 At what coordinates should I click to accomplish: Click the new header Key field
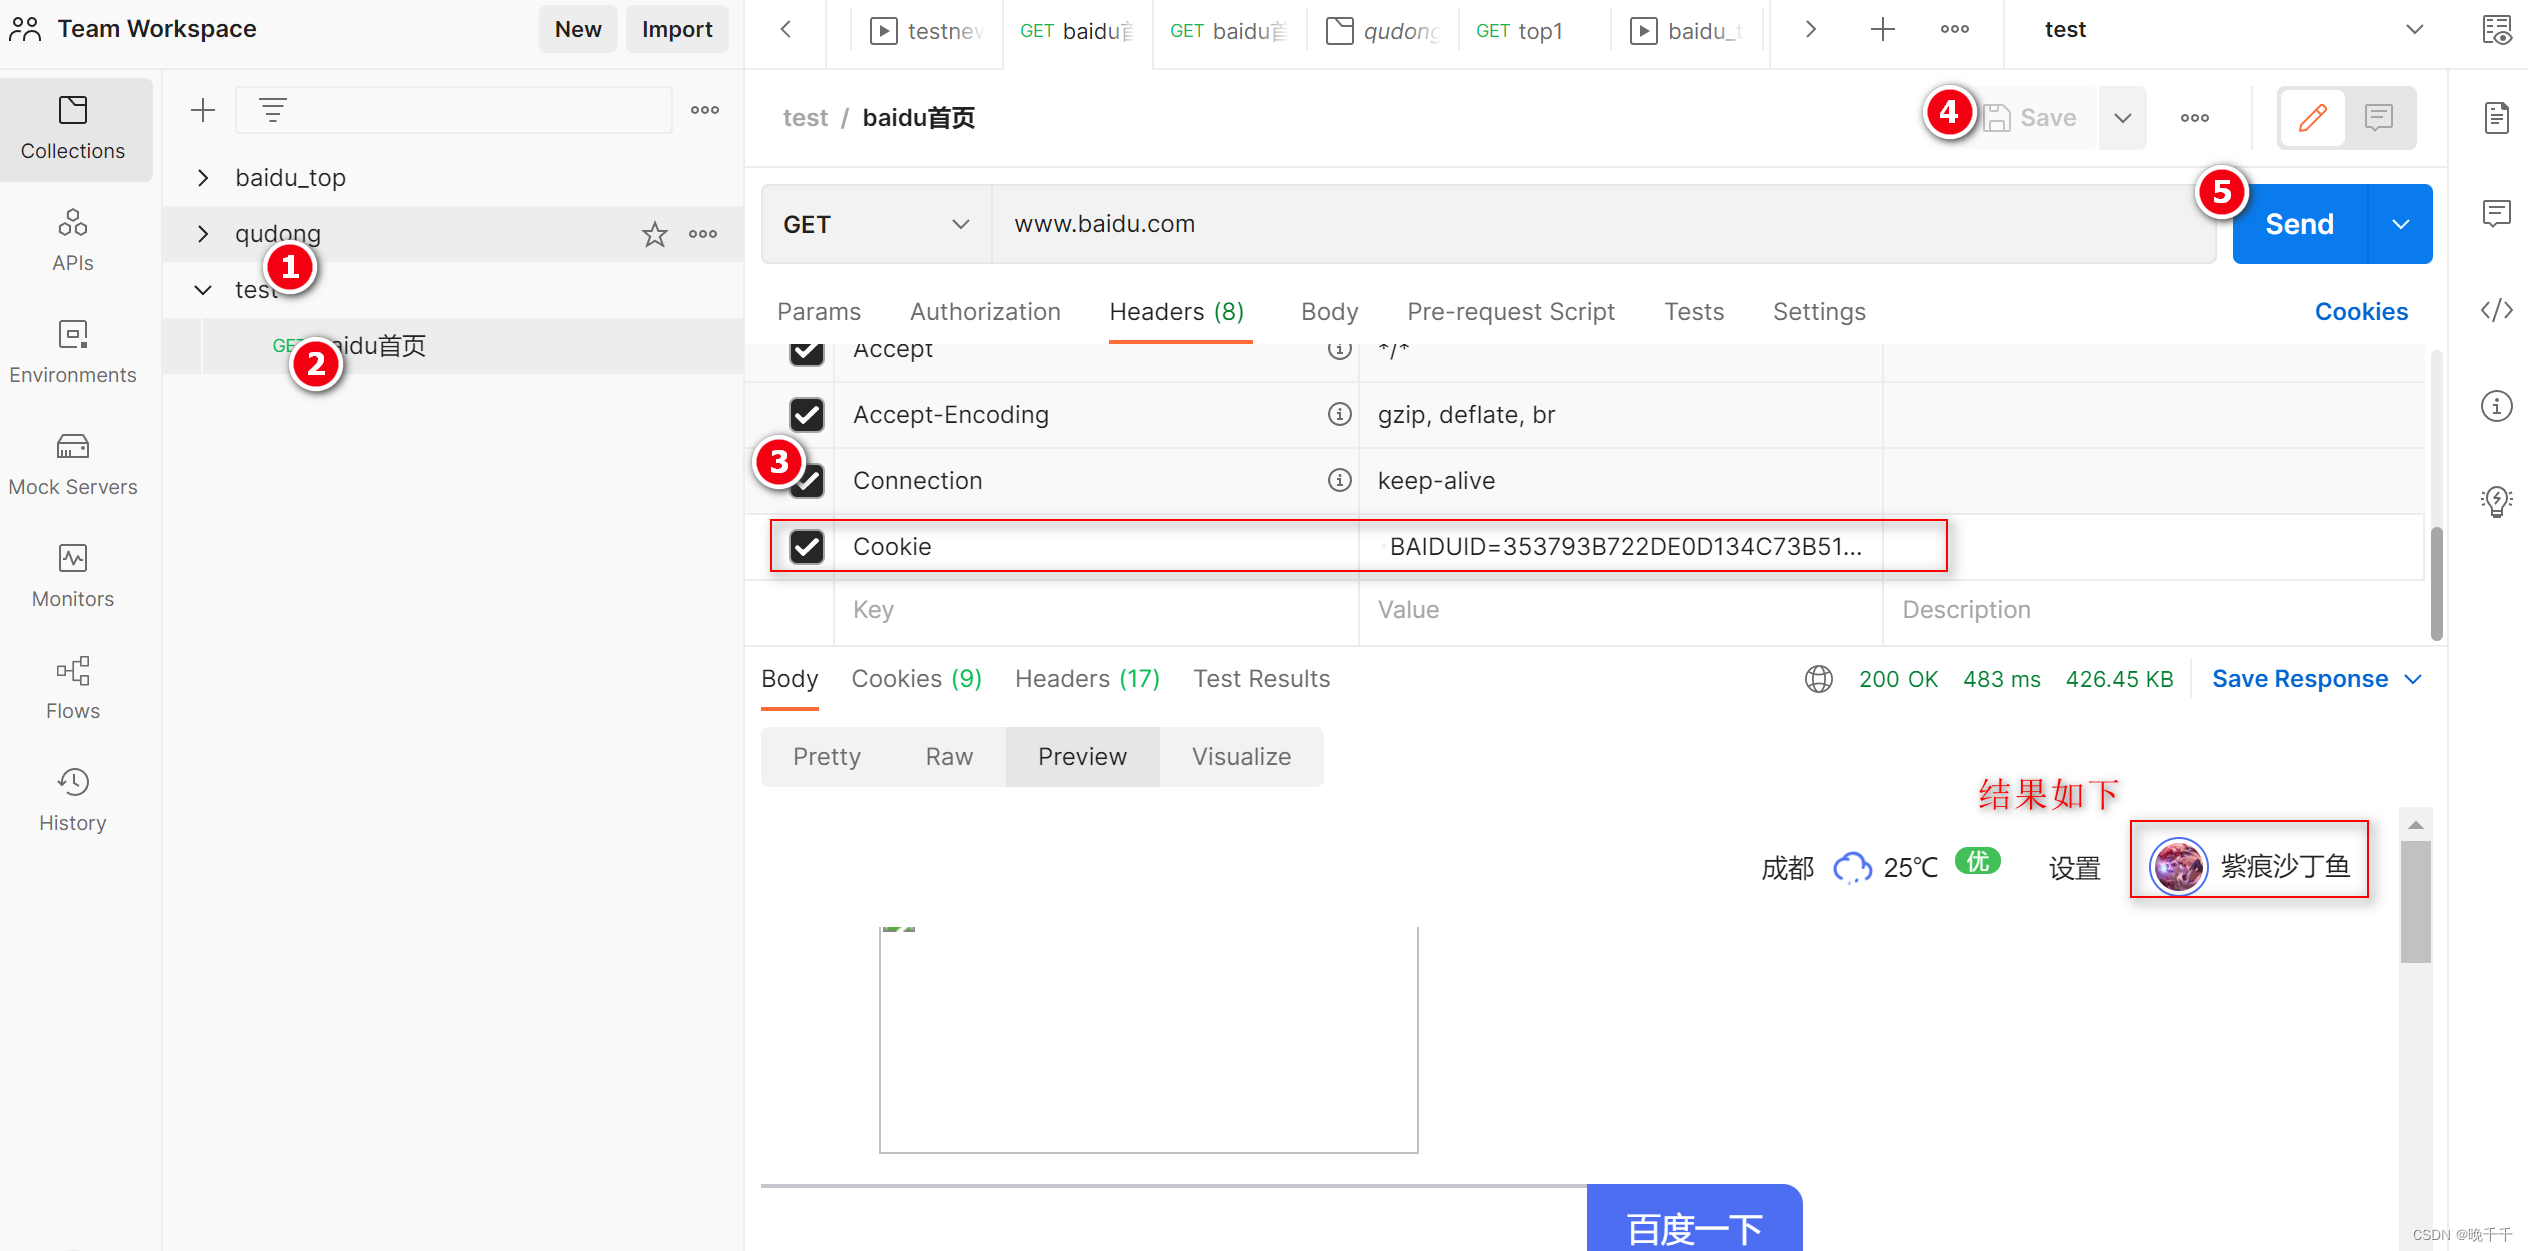tap(1097, 610)
